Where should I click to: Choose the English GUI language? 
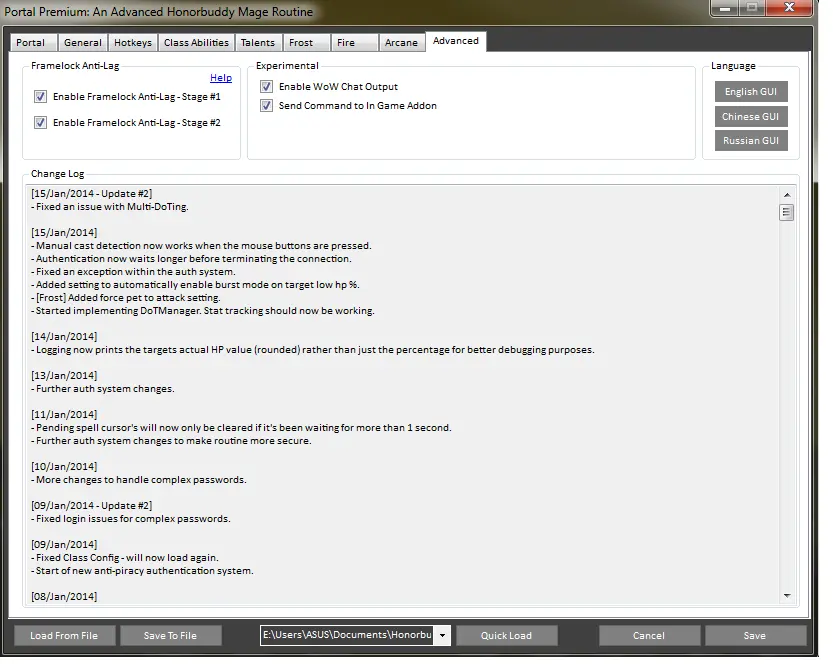pyautogui.click(x=751, y=92)
